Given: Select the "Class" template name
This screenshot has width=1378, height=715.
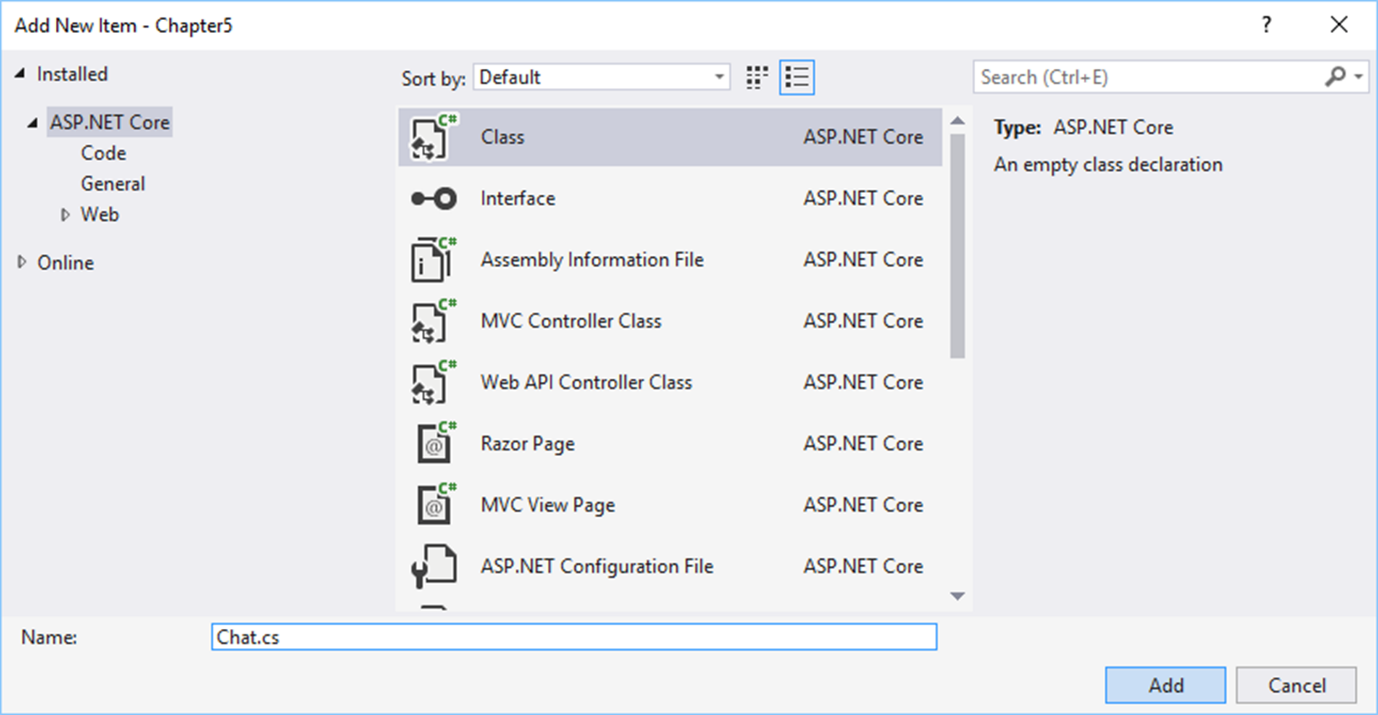Looking at the screenshot, I should [502, 137].
